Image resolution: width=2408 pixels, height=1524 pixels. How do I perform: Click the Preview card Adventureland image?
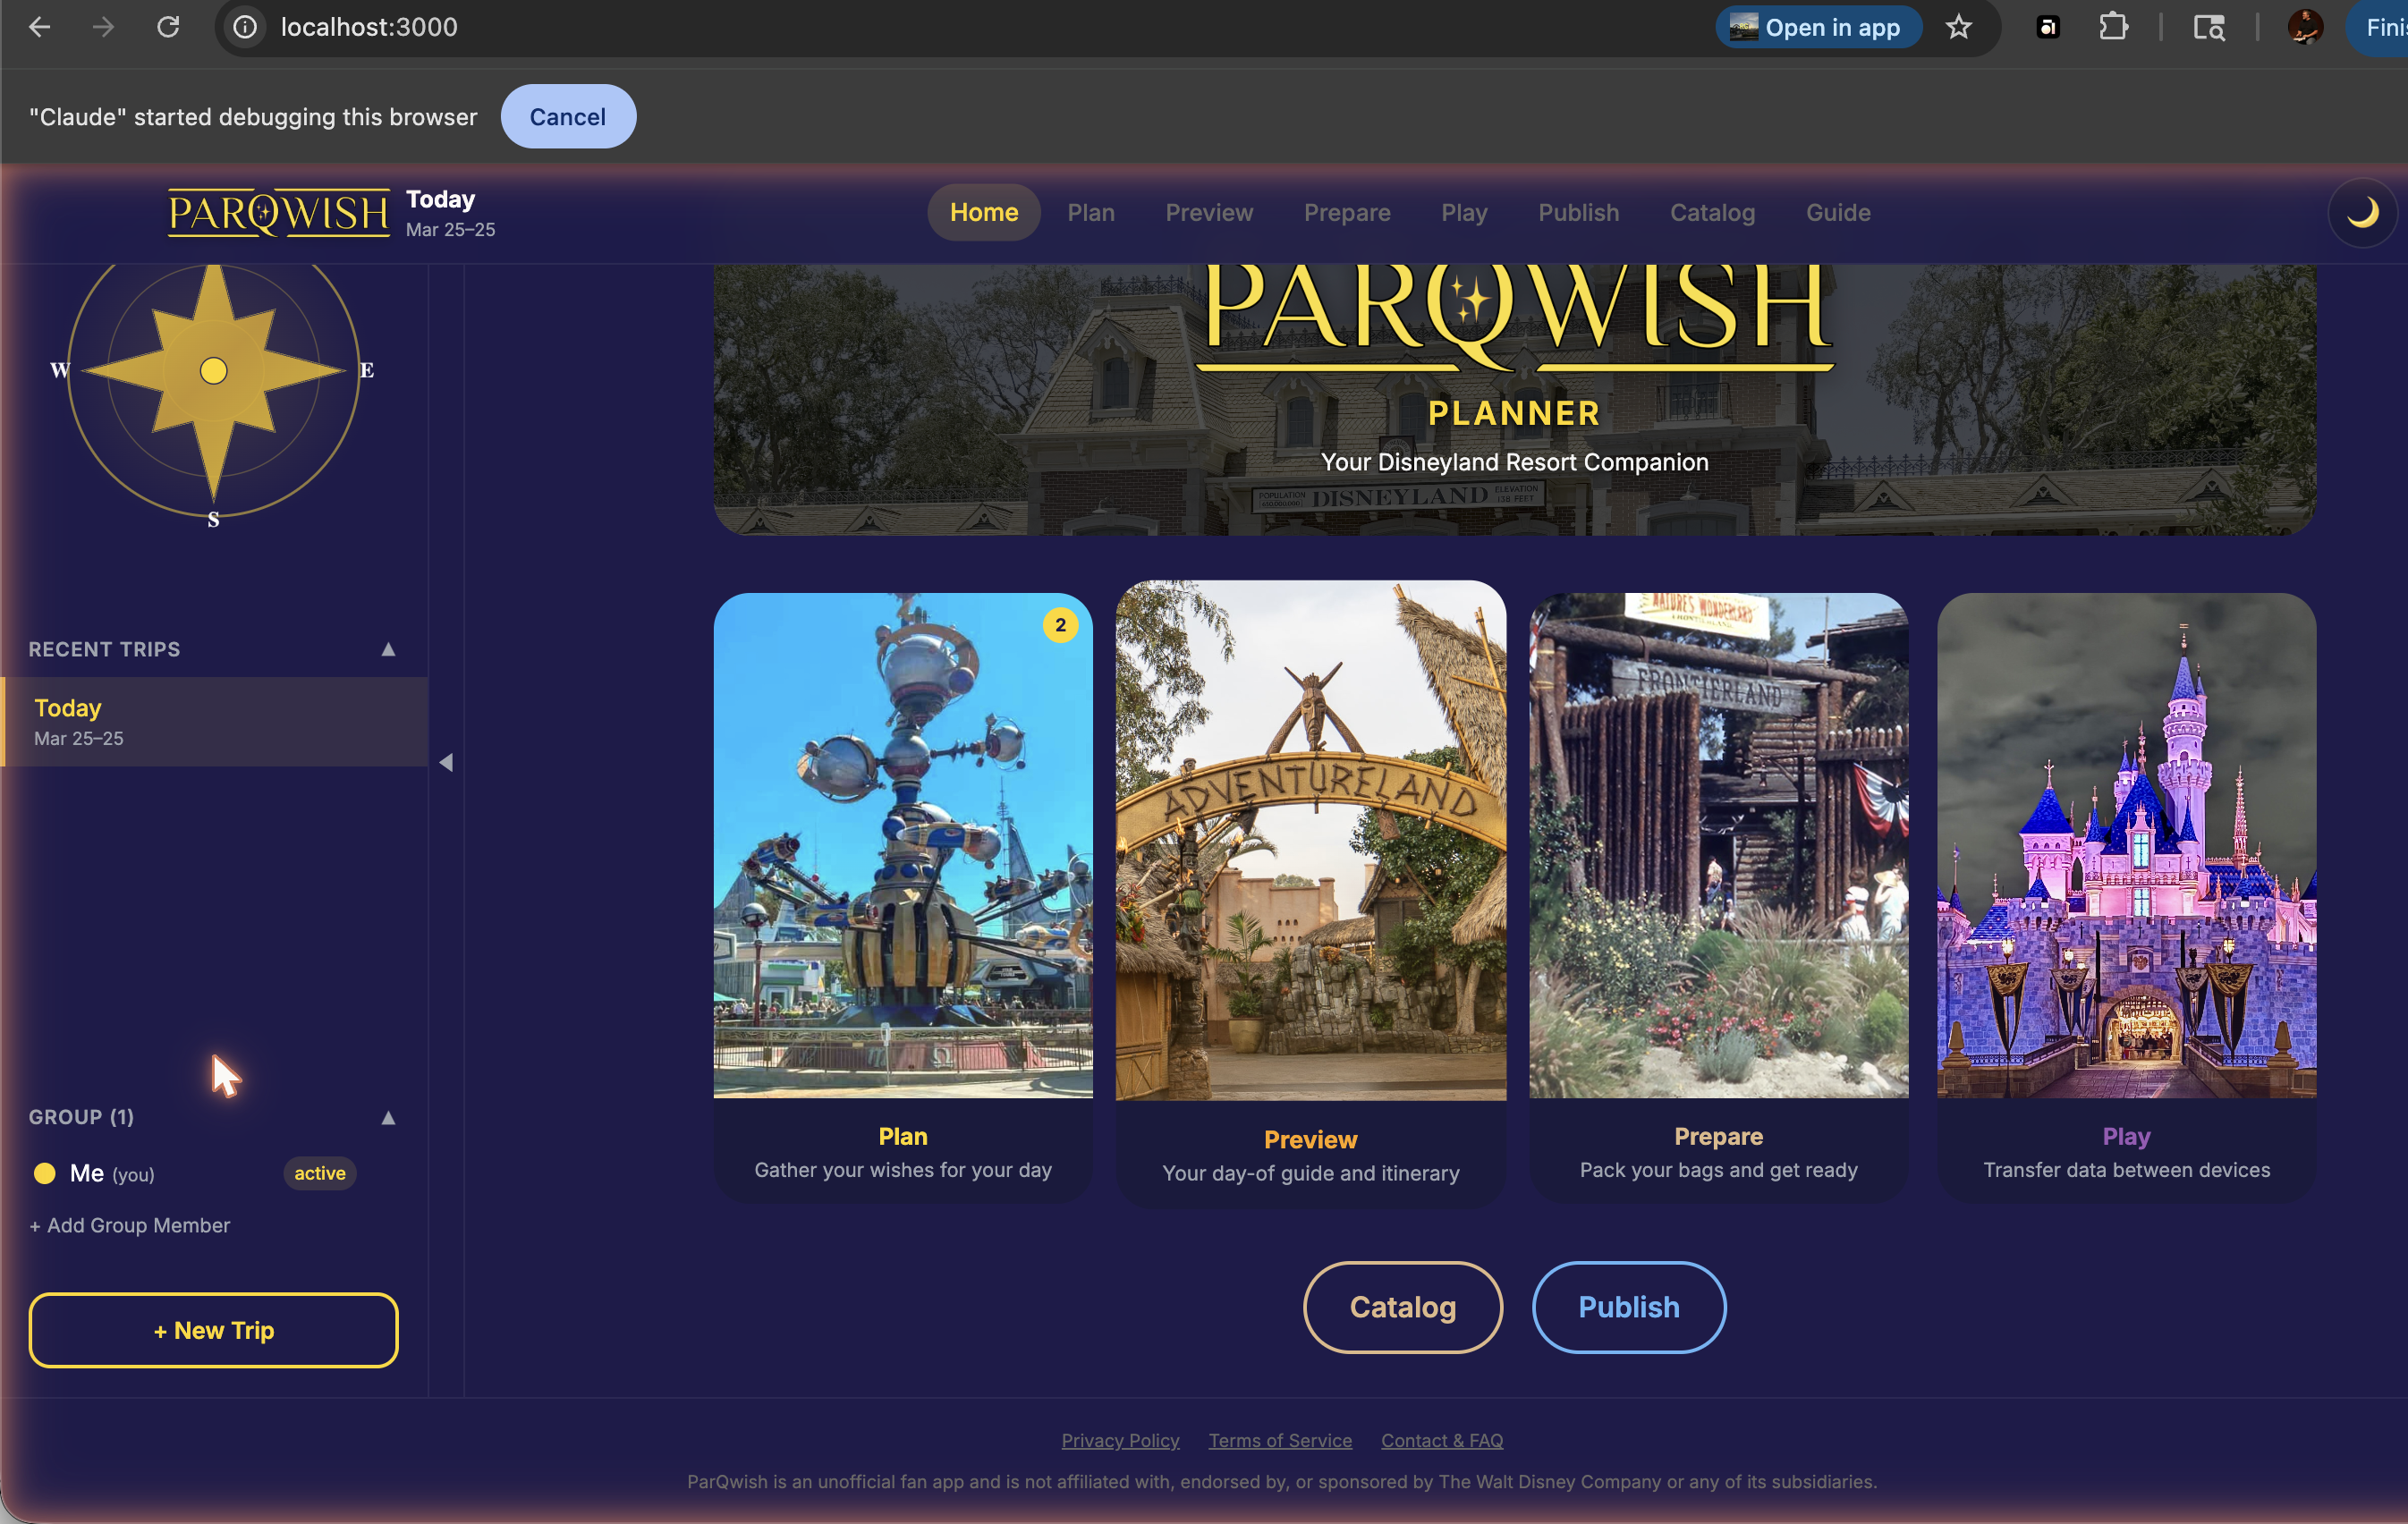pos(1311,841)
